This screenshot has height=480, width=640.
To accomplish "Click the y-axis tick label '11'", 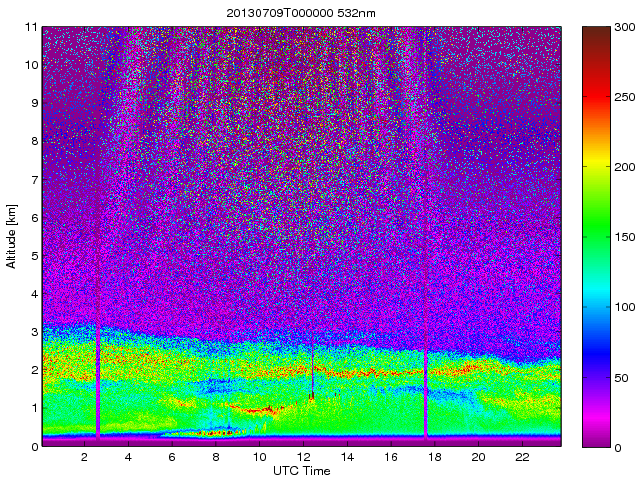I will [x=31, y=27].
